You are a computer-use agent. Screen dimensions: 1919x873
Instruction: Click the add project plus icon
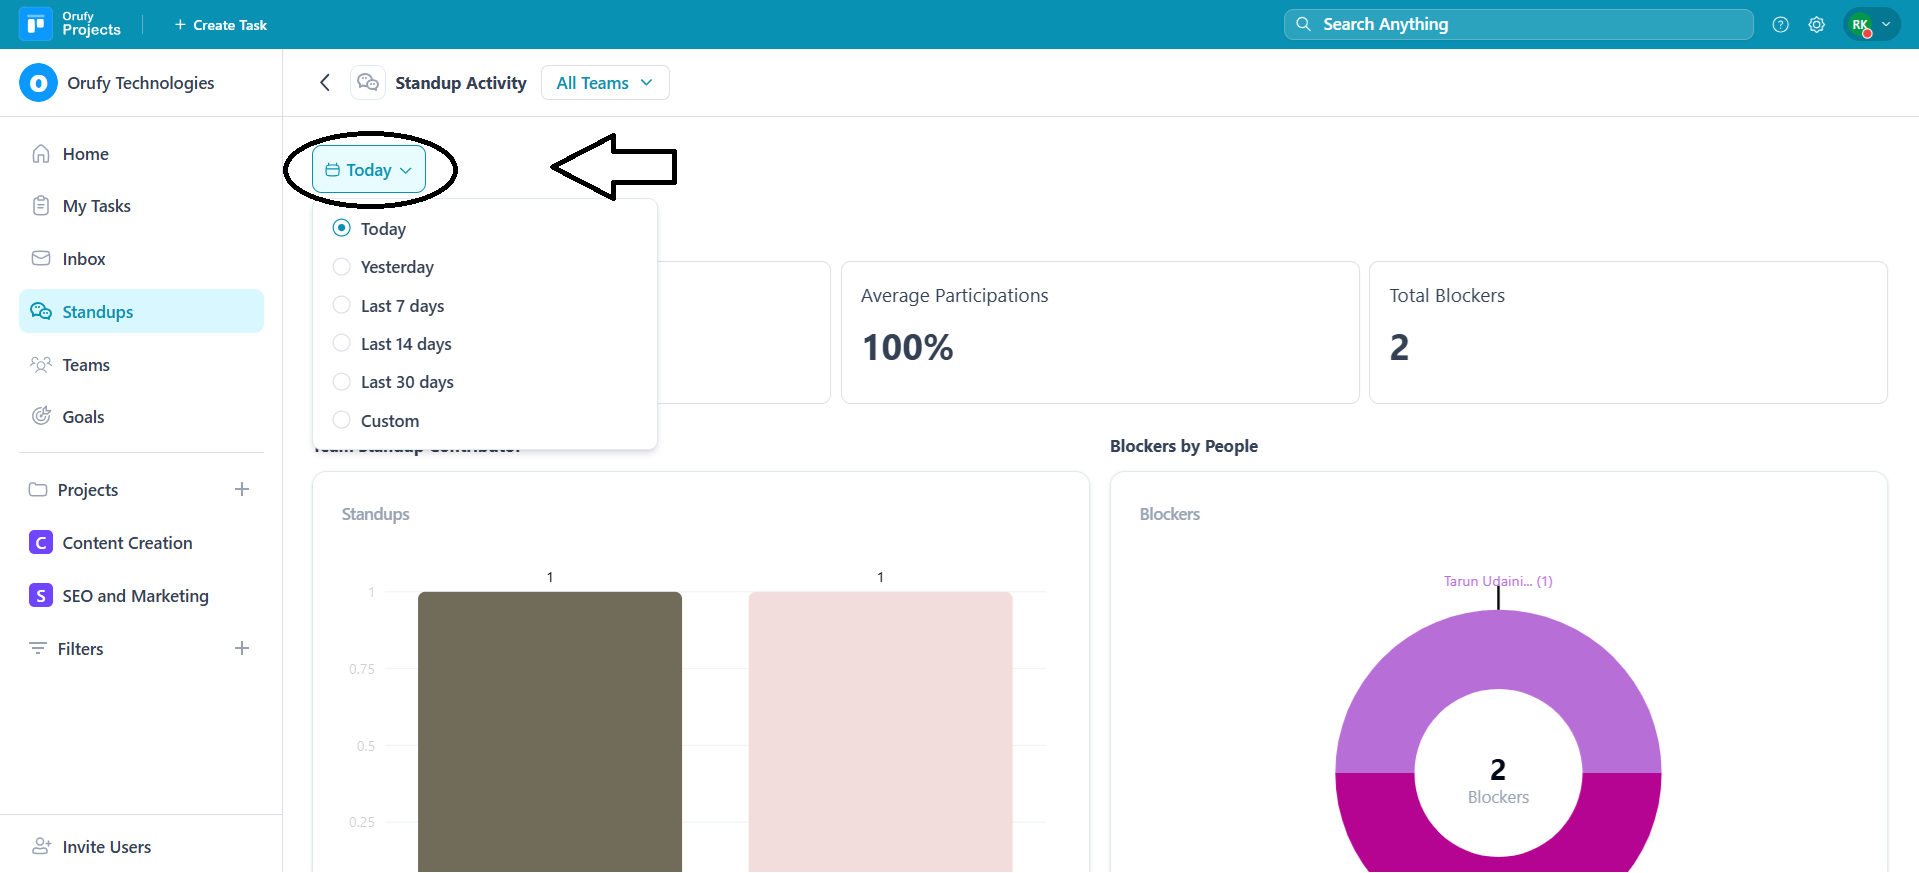click(x=241, y=489)
